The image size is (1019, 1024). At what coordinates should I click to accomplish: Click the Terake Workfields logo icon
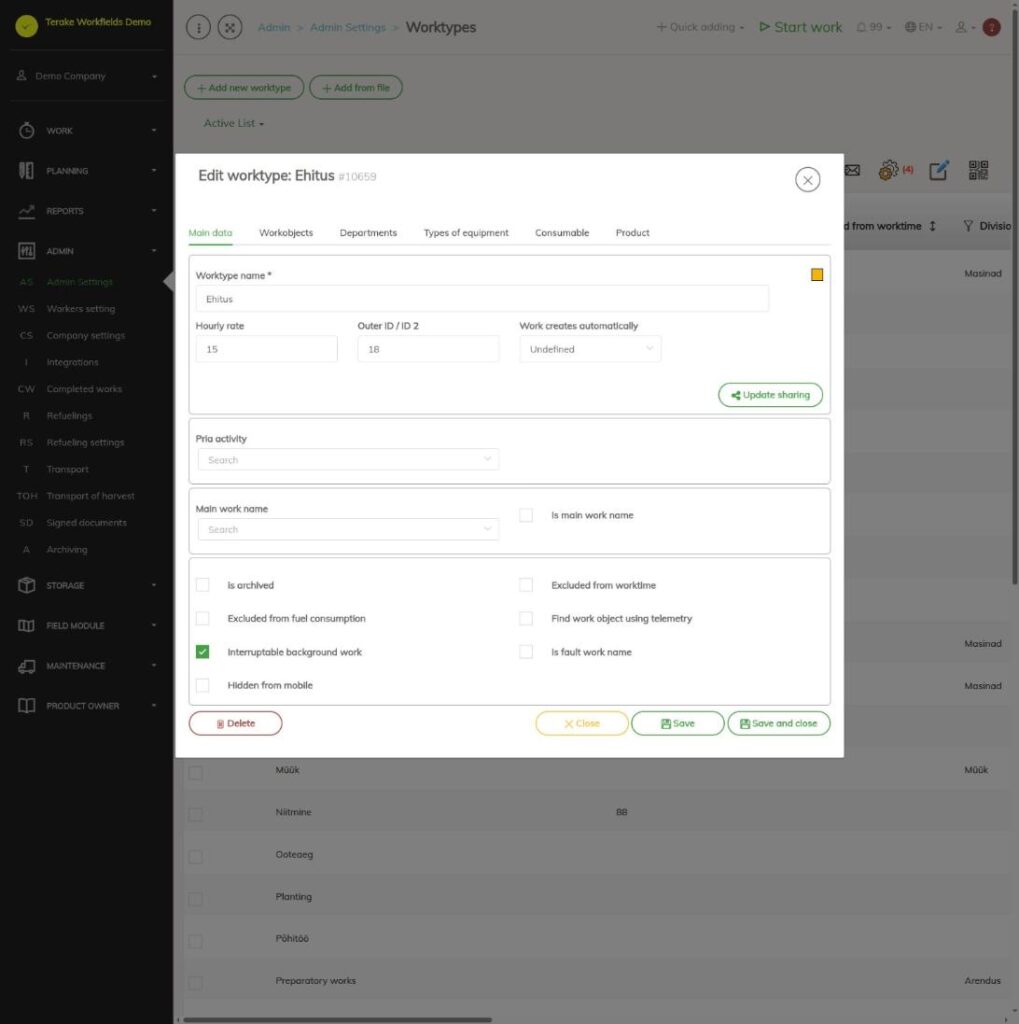[x=27, y=25]
